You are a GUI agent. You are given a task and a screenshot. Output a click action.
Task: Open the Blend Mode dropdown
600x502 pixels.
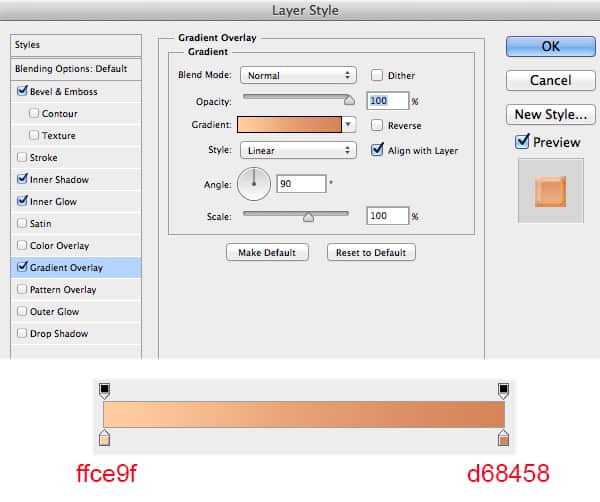click(298, 75)
